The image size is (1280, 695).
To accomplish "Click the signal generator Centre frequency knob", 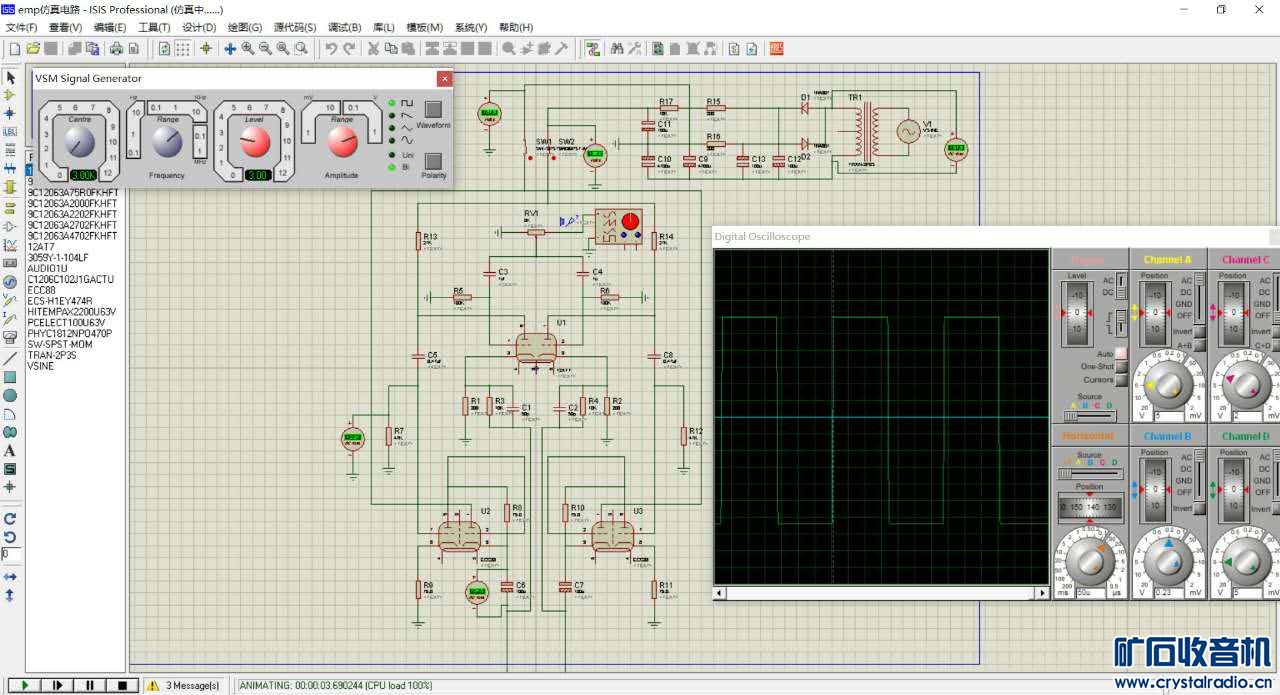I will tap(78, 144).
